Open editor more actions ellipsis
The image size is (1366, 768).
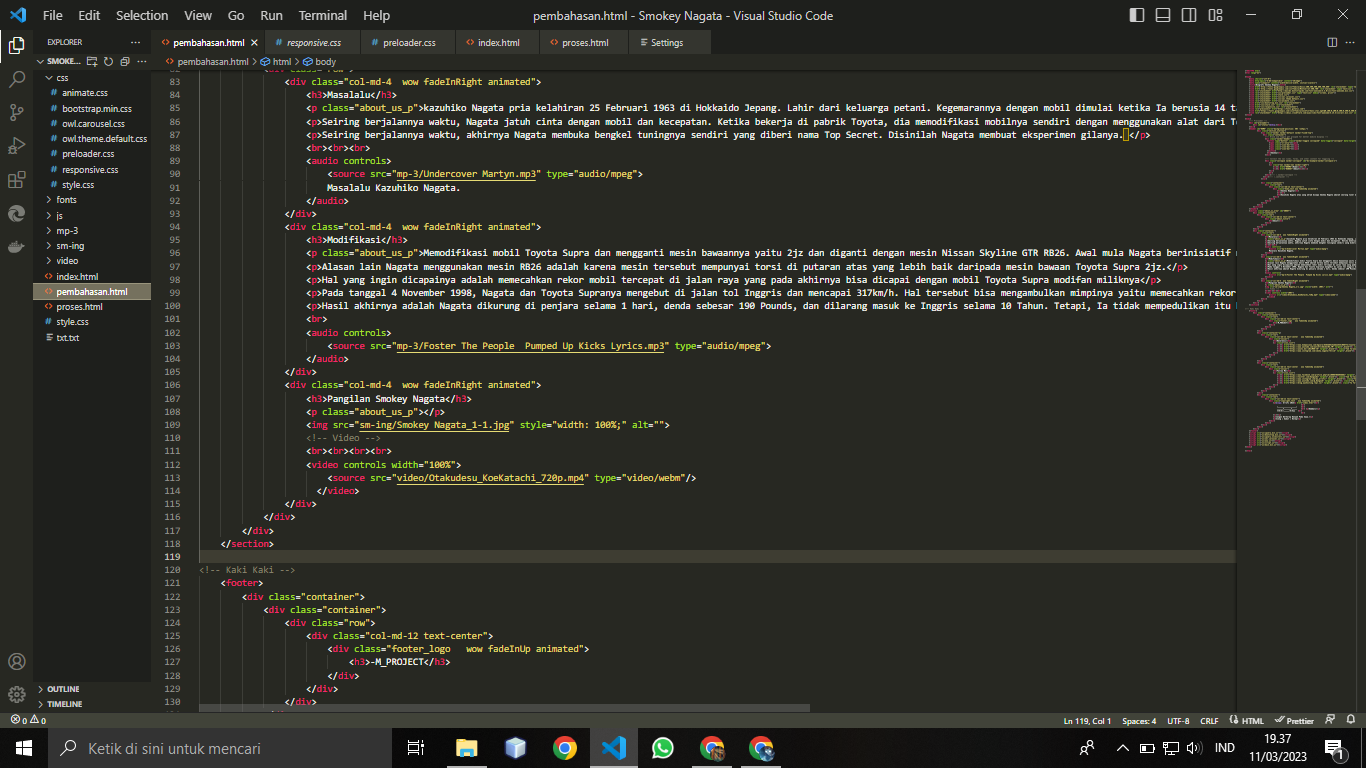[1351, 42]
